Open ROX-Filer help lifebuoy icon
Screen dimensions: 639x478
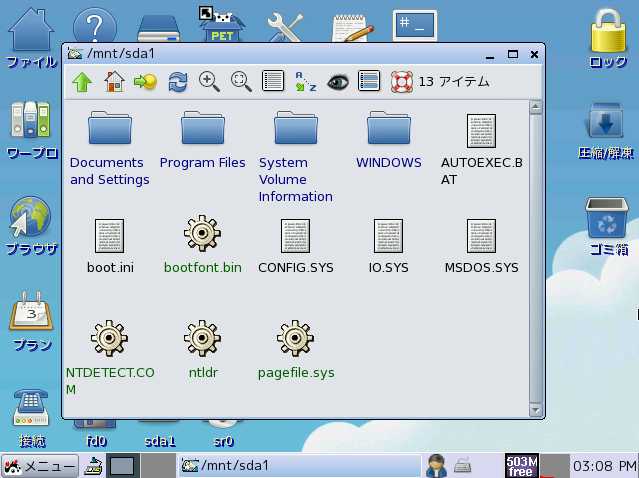[401, 82]
